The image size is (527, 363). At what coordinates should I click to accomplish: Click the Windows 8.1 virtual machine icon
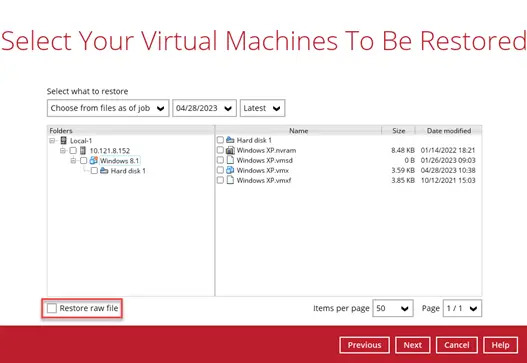pyautogui.click(x=93, y=160)
